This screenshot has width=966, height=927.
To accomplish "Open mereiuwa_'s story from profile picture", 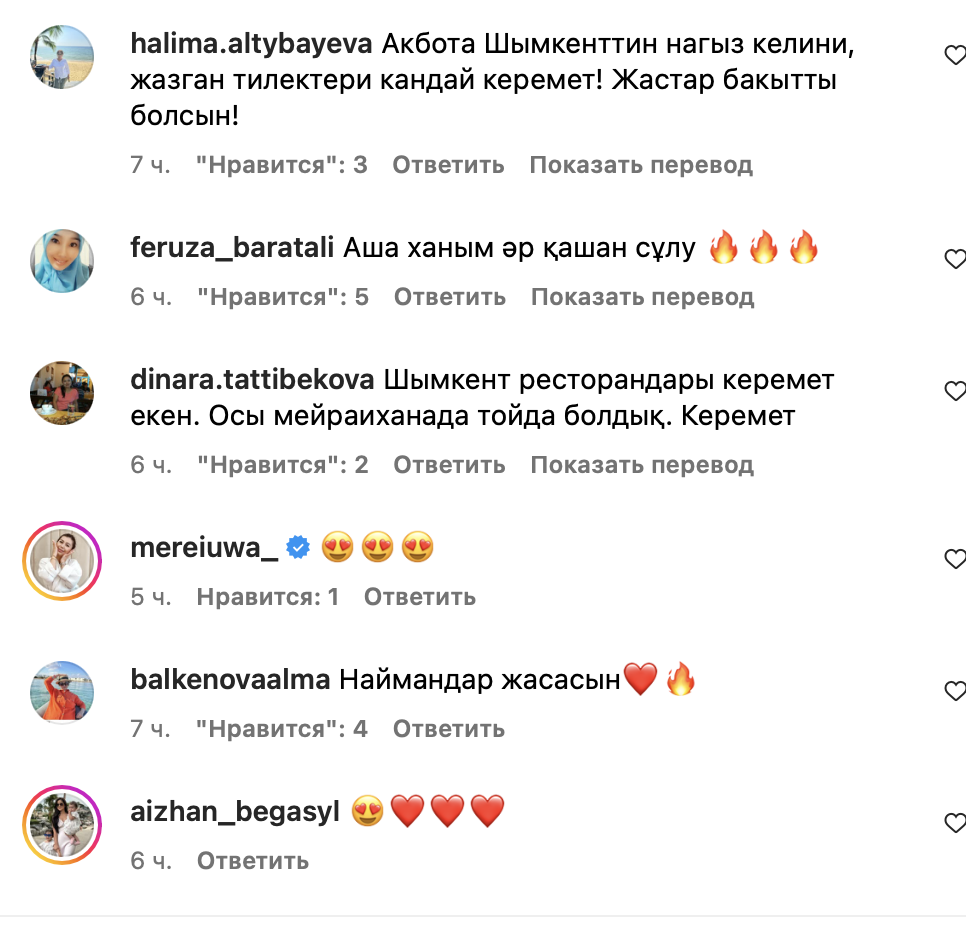I will pyautogui.click(x=62, y=561).
